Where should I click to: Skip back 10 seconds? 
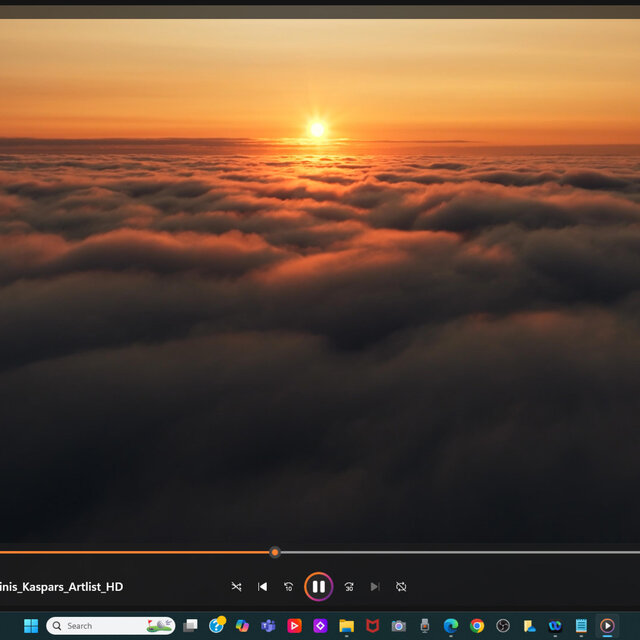click(289, 587)
